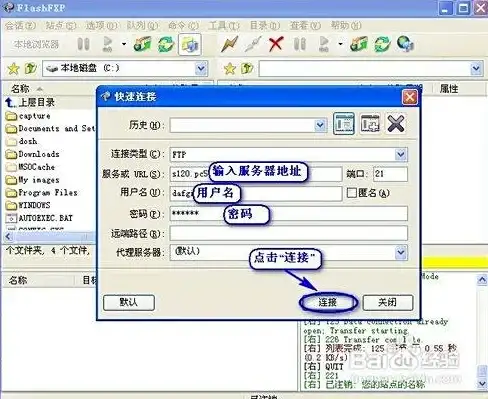Open the 会话 menu
This screenshot has height=399, width=488.
tap(20, 25)
